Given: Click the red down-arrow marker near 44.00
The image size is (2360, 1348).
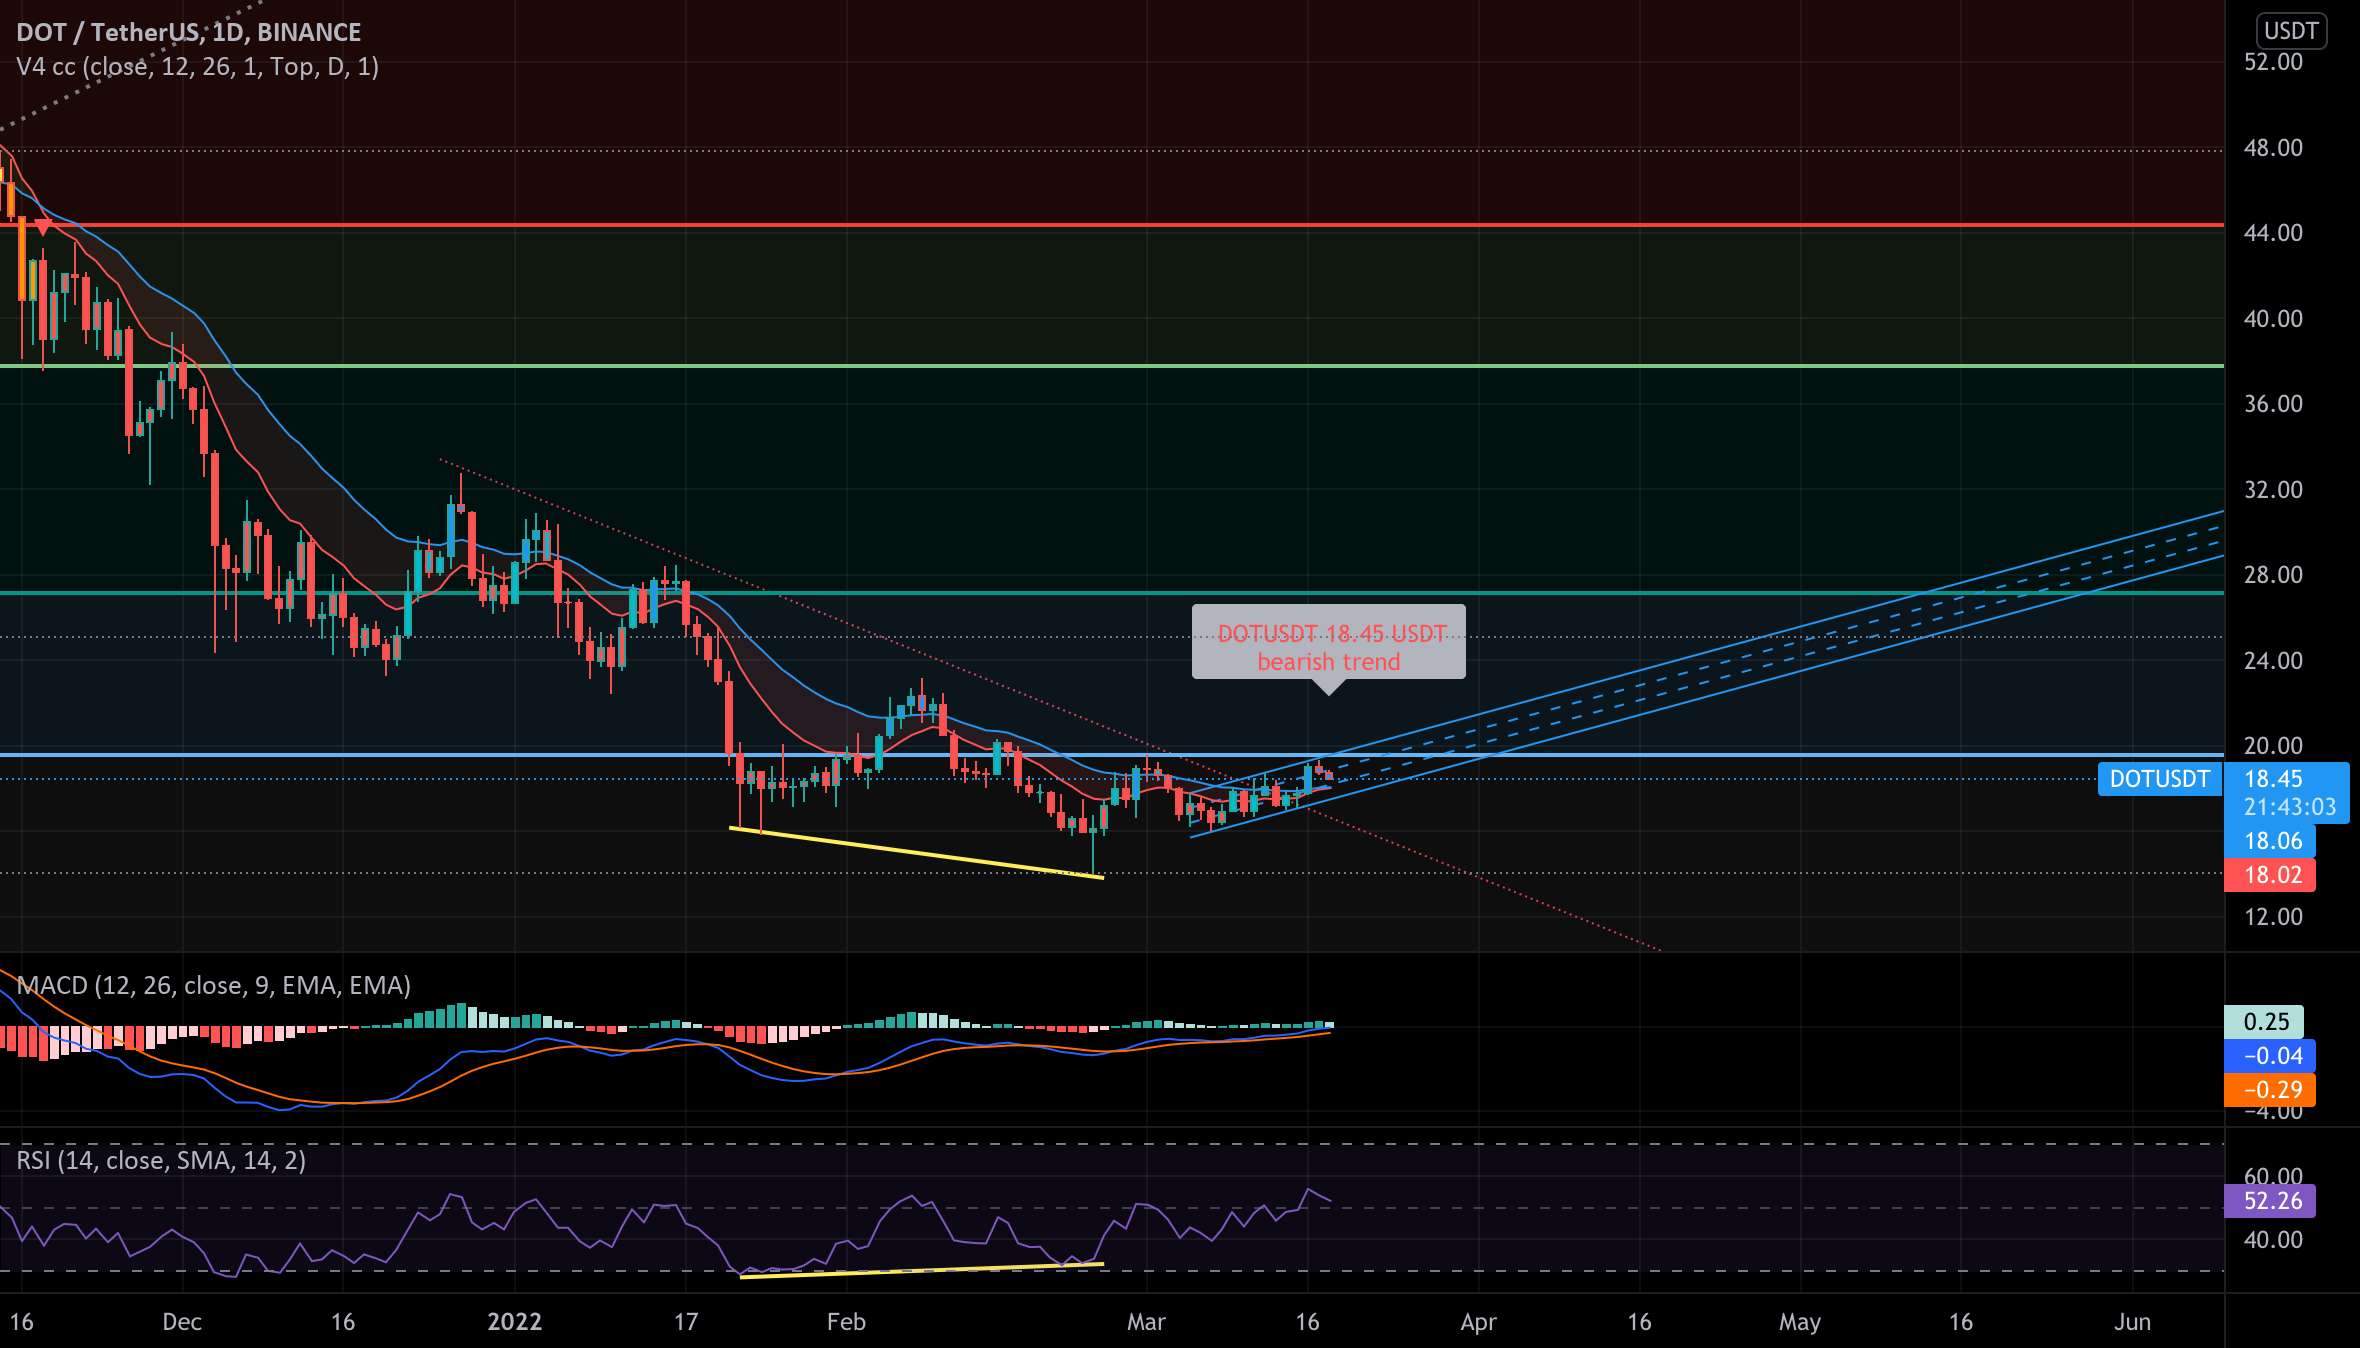Looking at the screenshot, I should tap(43, 228).
